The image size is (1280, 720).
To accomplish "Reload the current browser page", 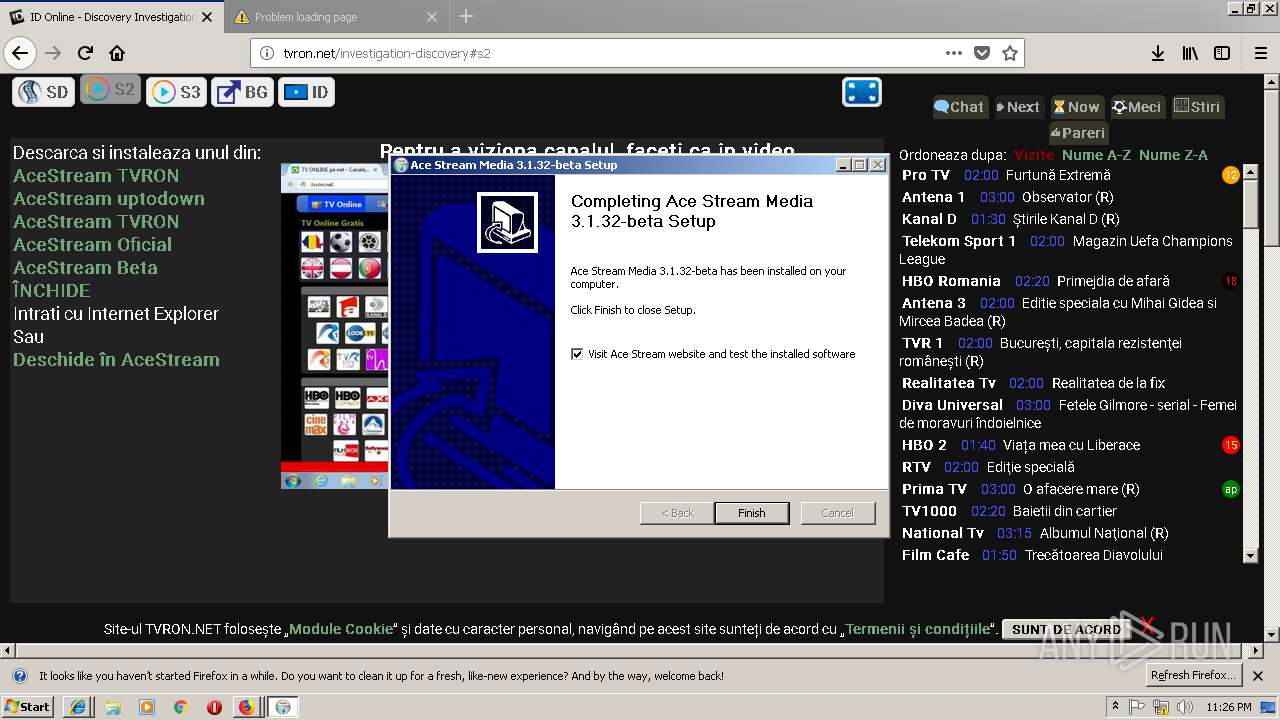I will 86,53.
